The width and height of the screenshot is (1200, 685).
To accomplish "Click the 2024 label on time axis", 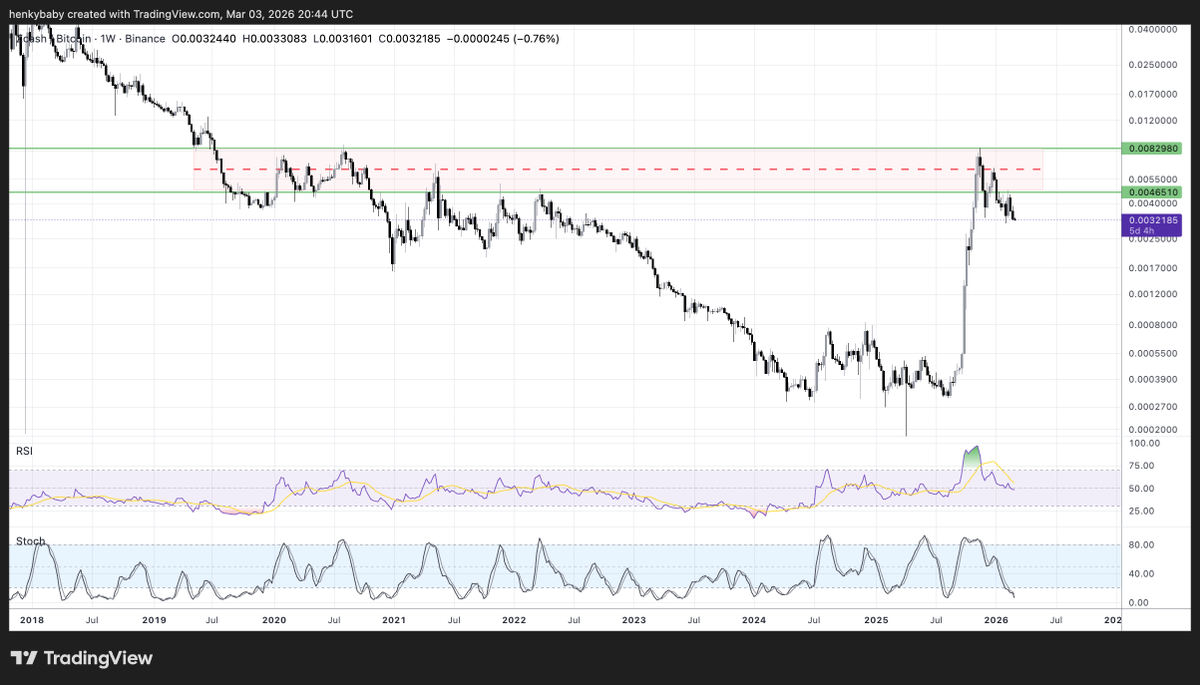I will point(753,620).
